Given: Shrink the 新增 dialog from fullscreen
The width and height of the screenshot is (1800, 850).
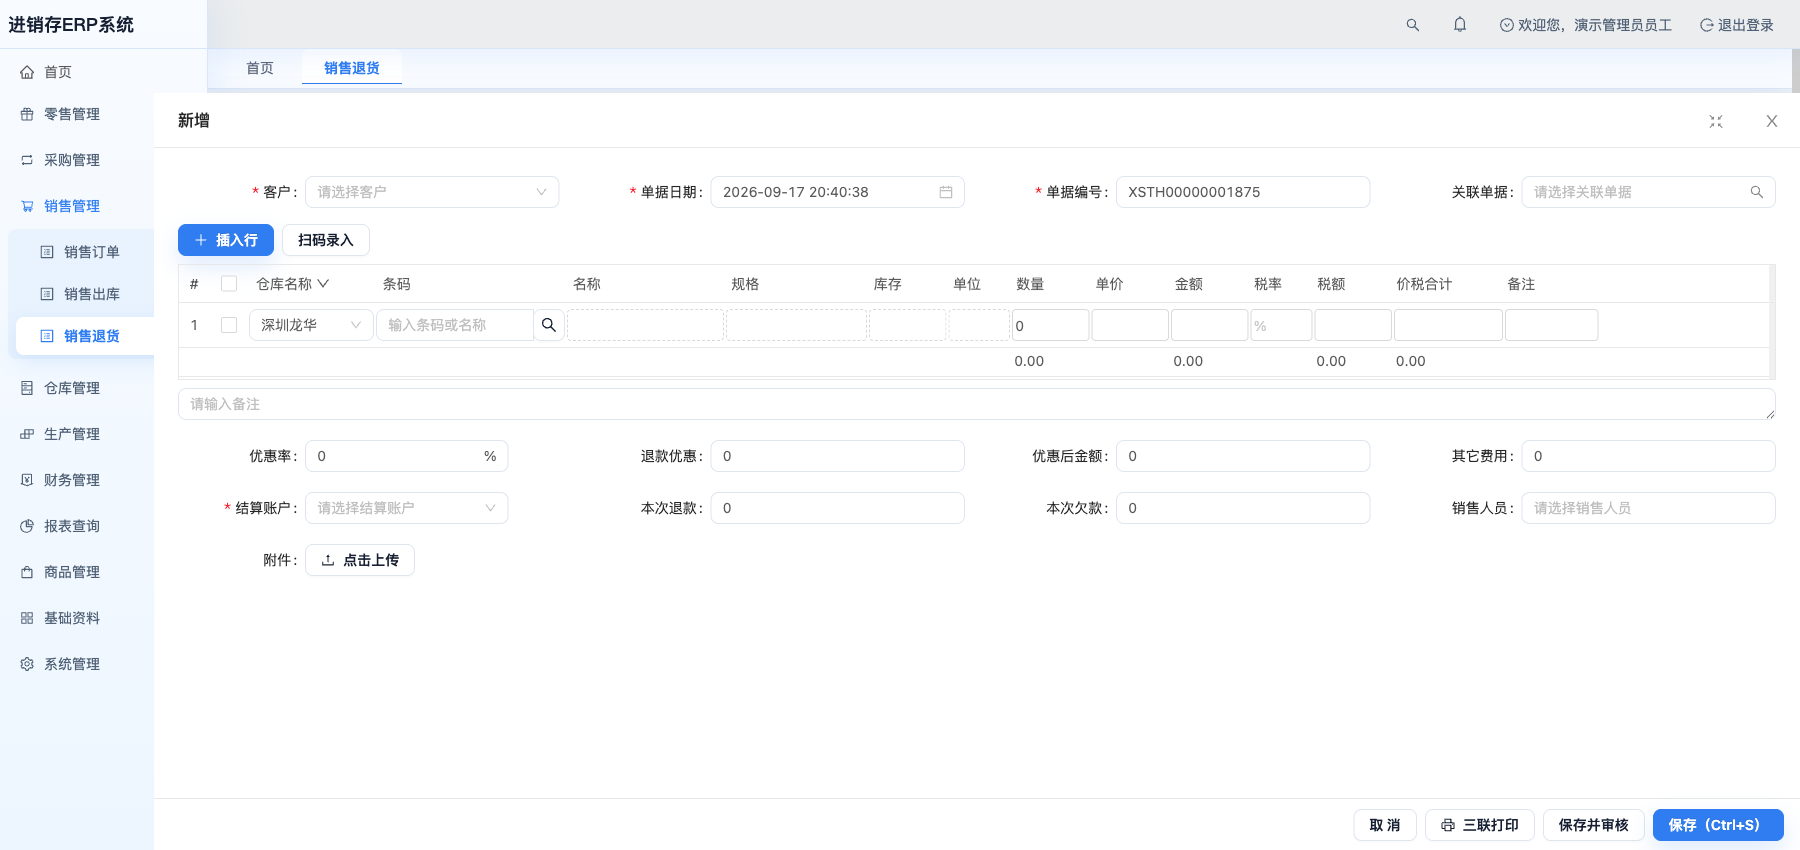Looking at the screenshot, I should coord(1716,121).
